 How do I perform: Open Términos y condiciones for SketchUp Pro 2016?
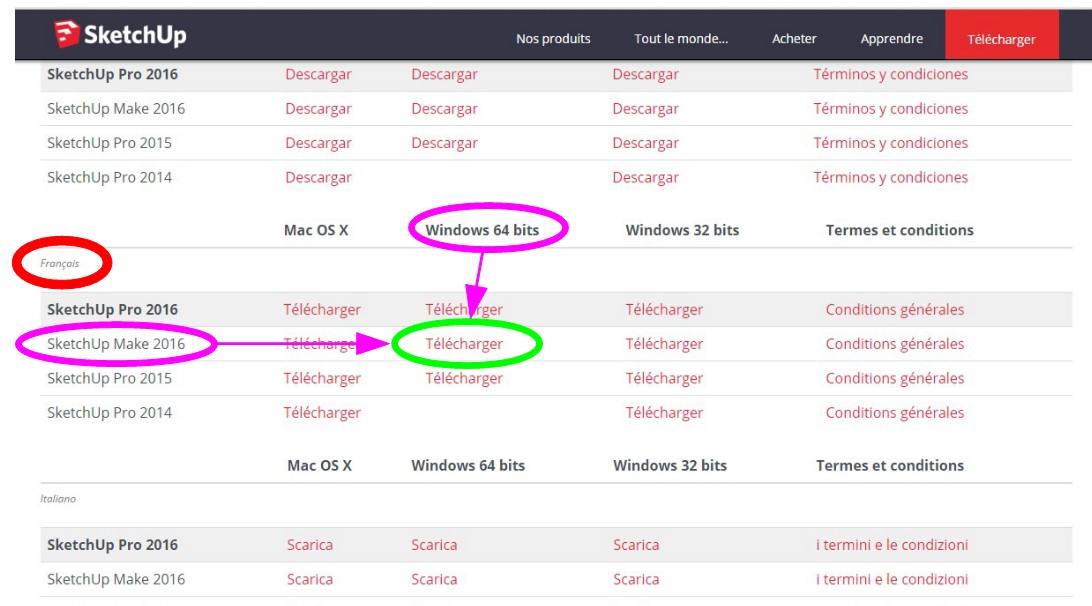point(891,75)
